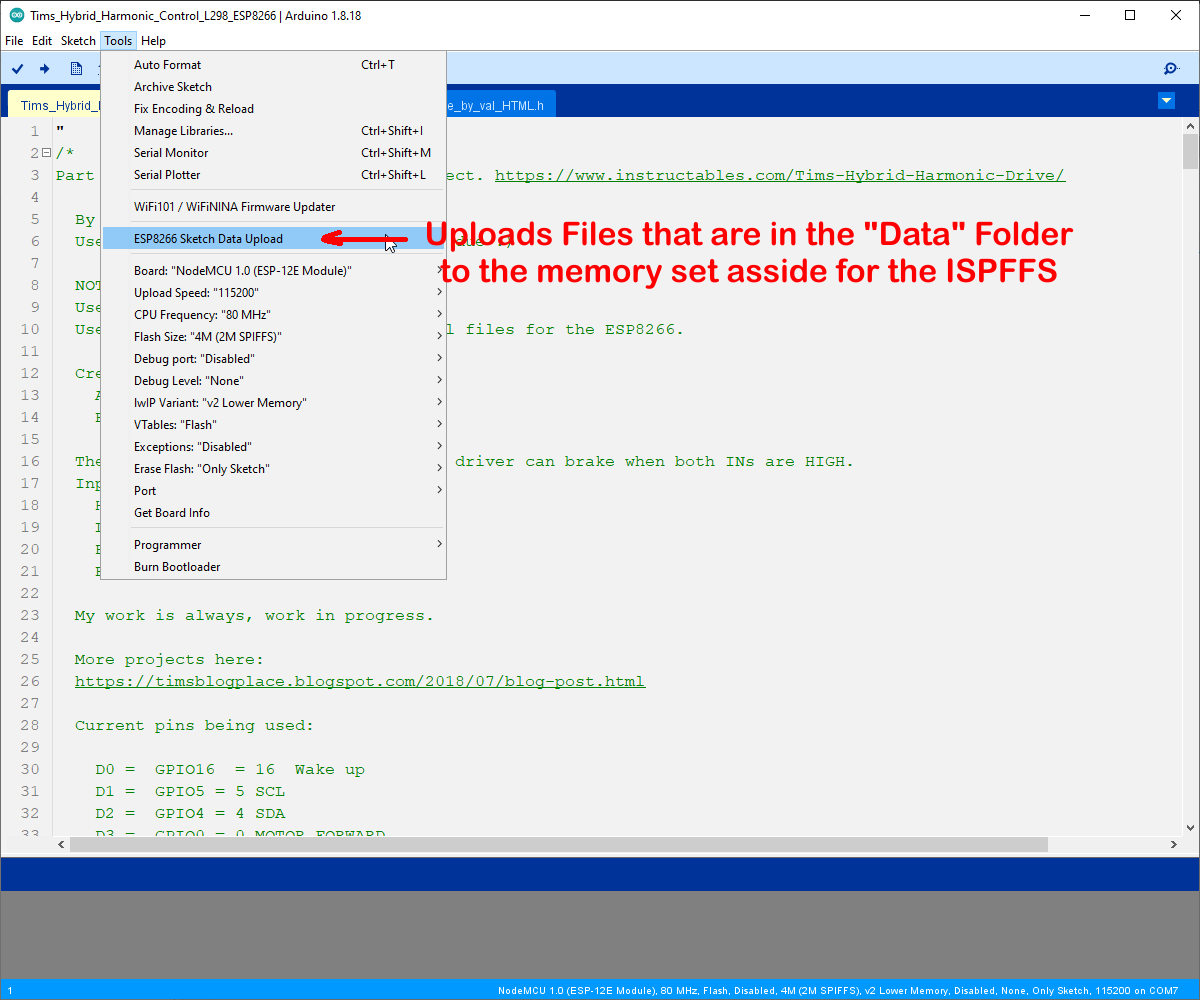Open the Edit menu
The image size is (1200, 1000).
click(x=42, y=41)
